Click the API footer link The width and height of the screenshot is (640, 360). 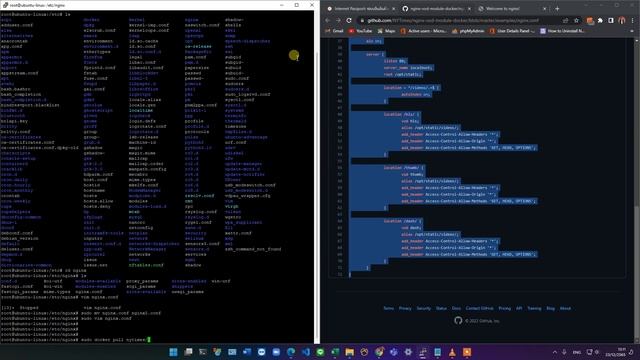(519, 309)
